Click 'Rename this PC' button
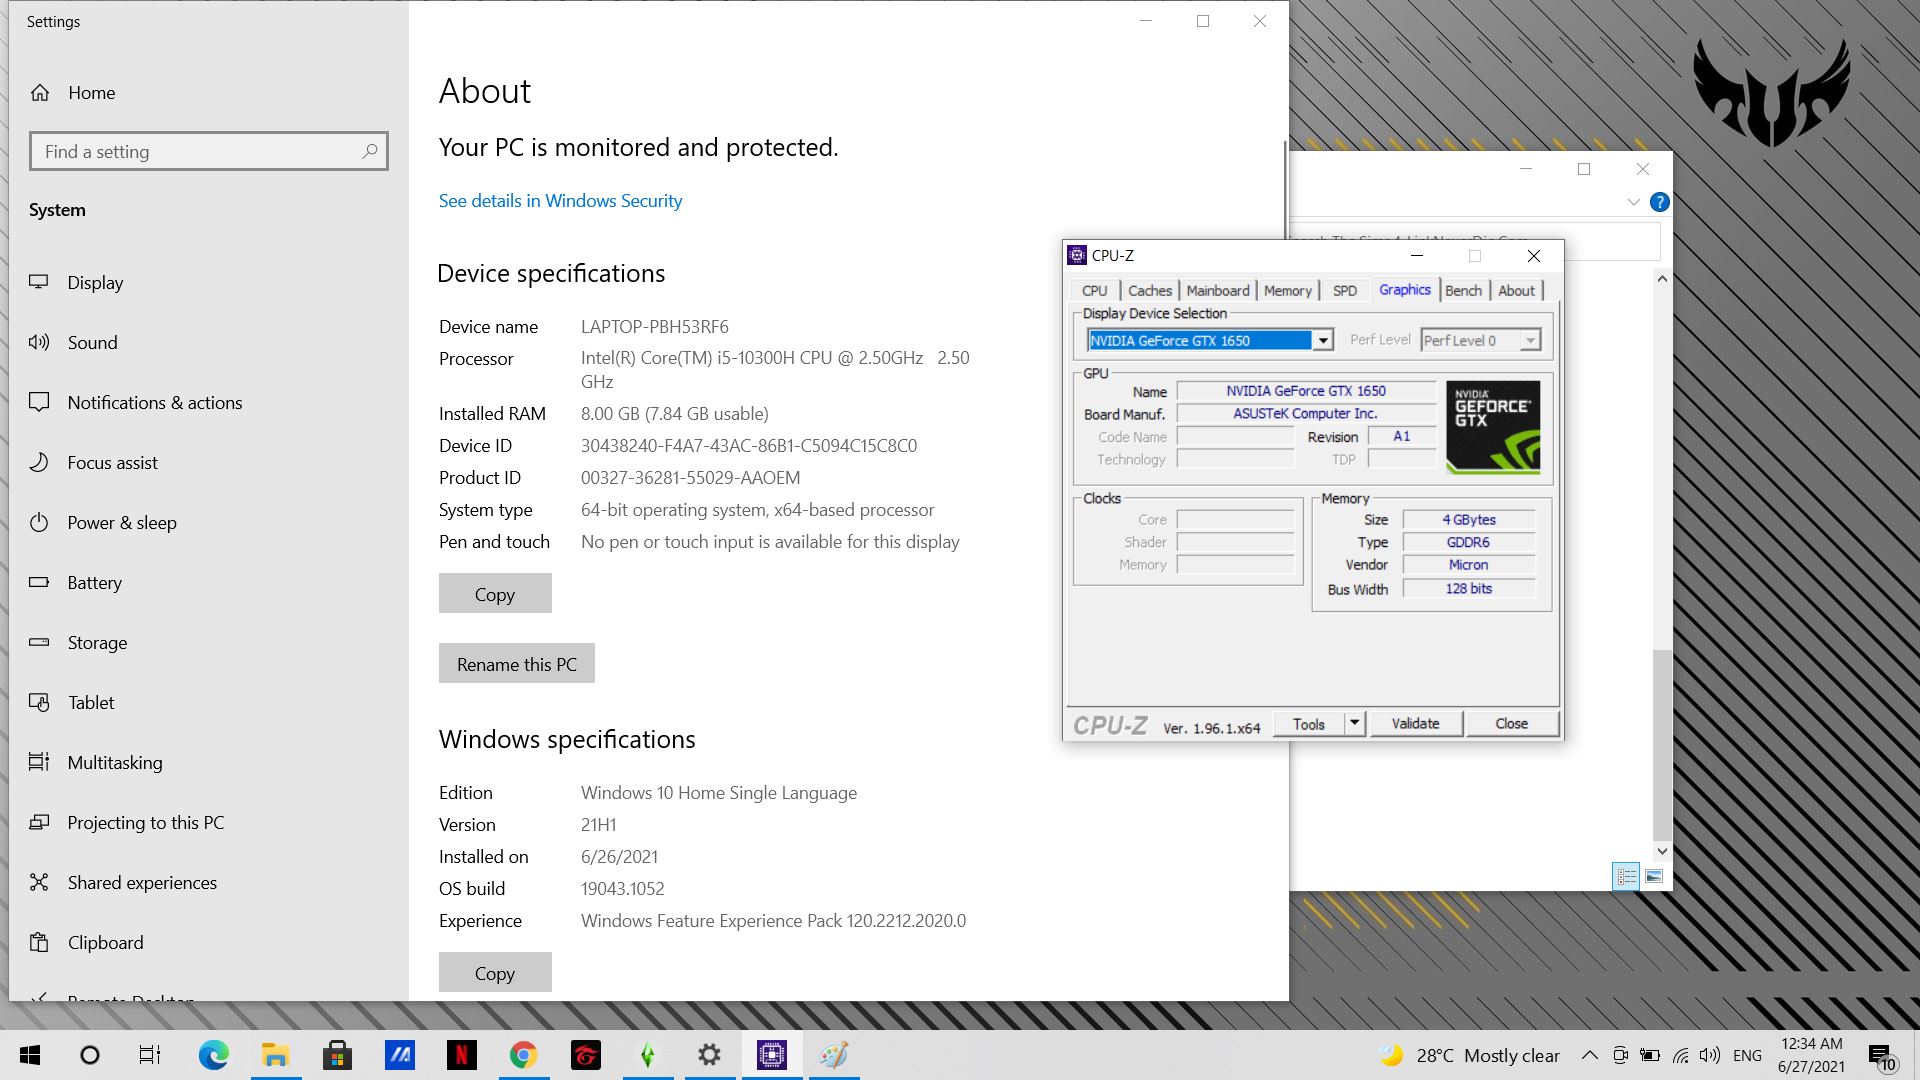The width and height of the screenshot is (1920, 1080). pyautogui.click(x=516, y=663)
